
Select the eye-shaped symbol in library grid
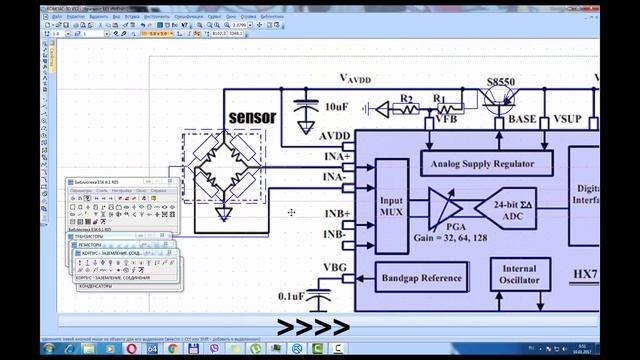click(164, 207)
